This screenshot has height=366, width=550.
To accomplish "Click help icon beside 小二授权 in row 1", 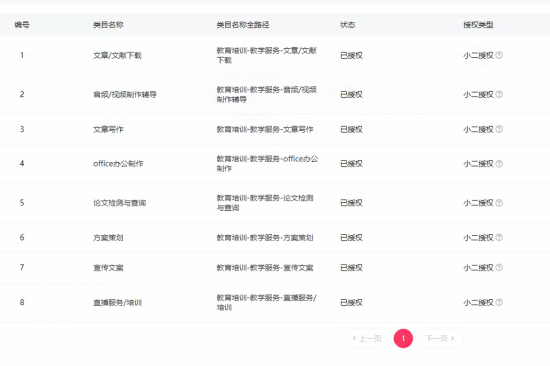I will (499, 55).
